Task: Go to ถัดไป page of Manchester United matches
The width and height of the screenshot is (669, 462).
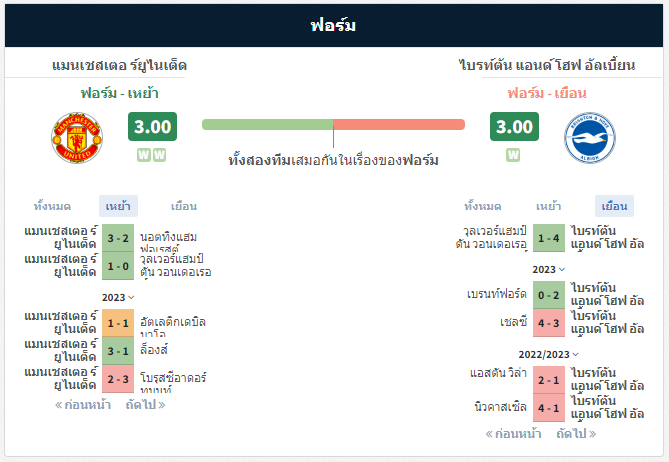Action: click(145, 404)
